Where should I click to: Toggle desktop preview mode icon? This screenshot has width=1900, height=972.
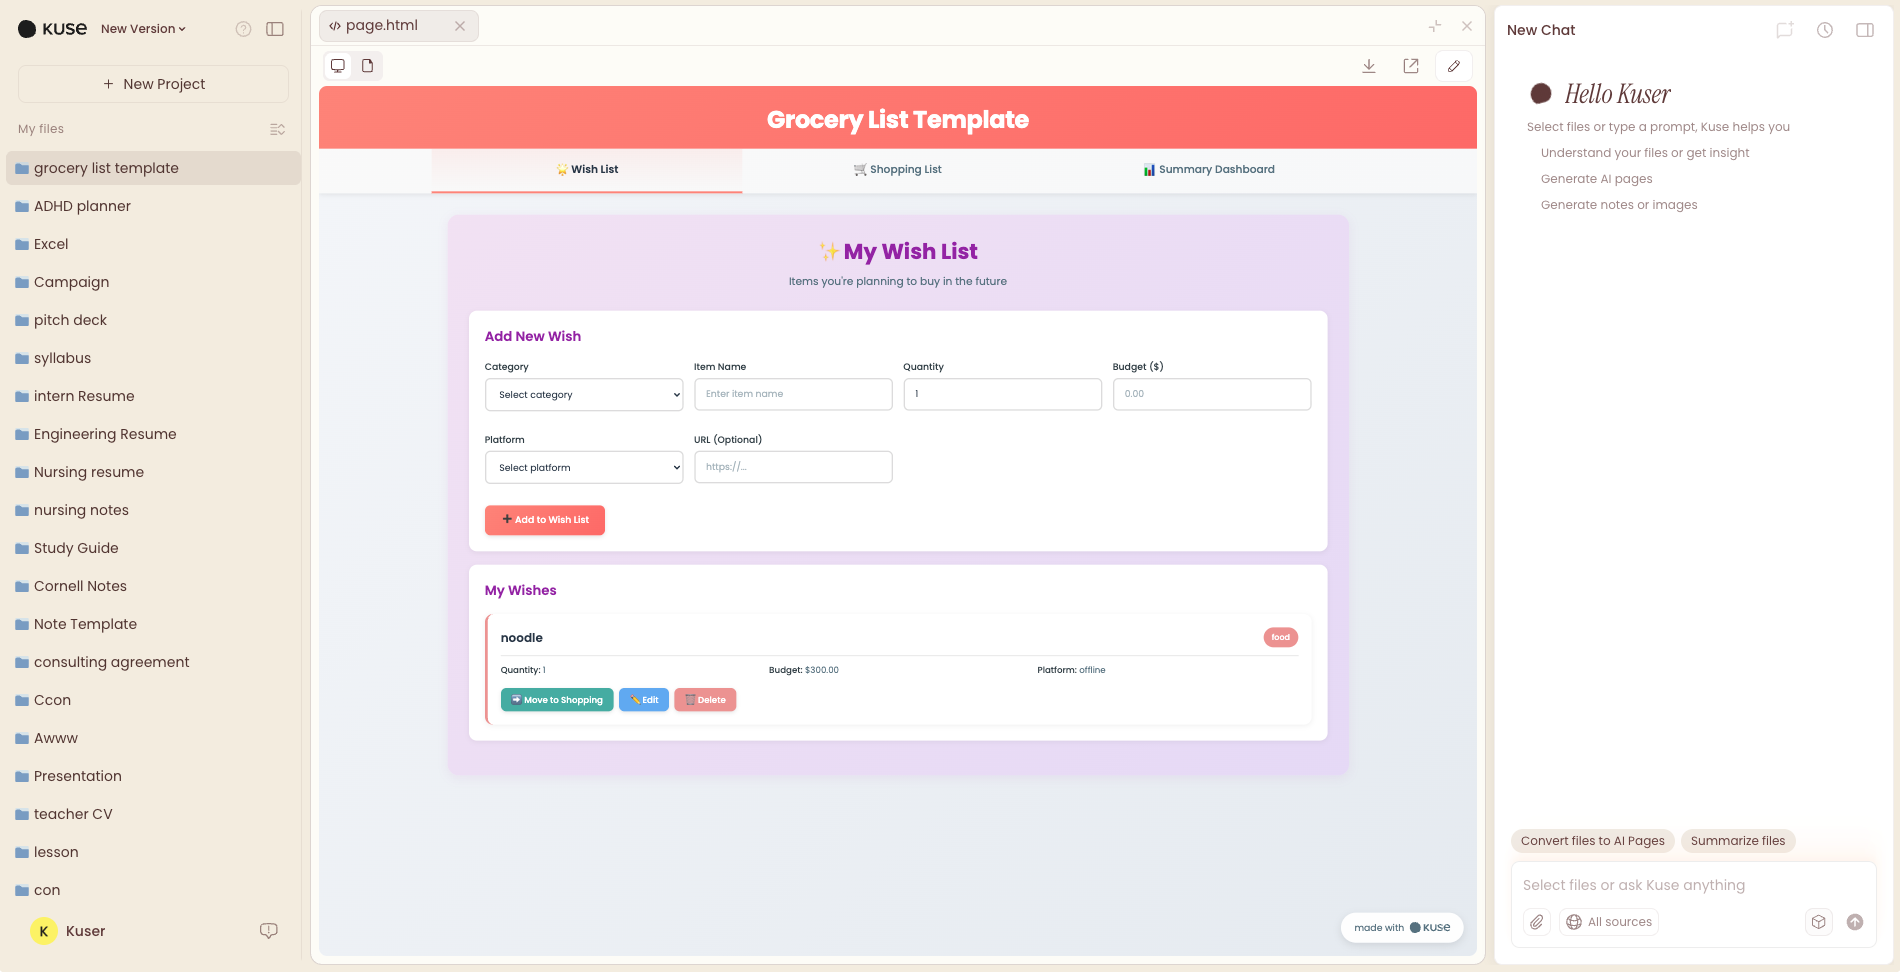point(337,65)
